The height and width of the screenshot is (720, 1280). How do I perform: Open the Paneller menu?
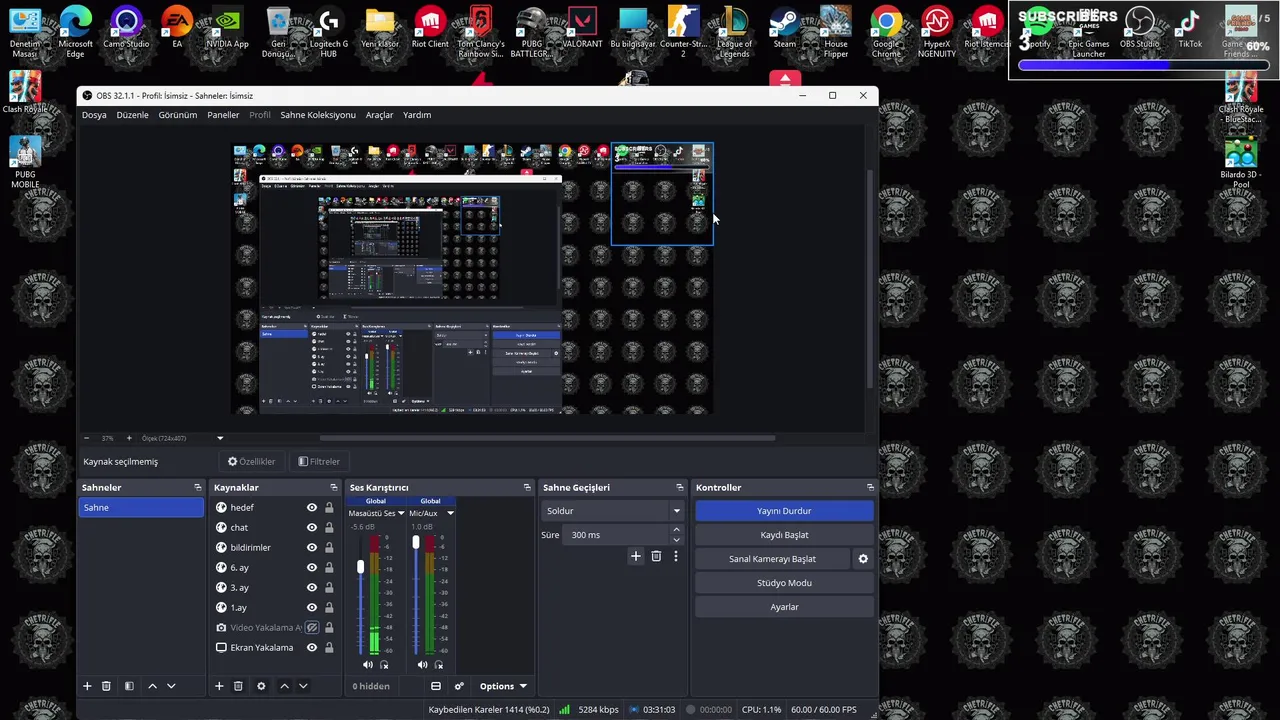point(223,115)
